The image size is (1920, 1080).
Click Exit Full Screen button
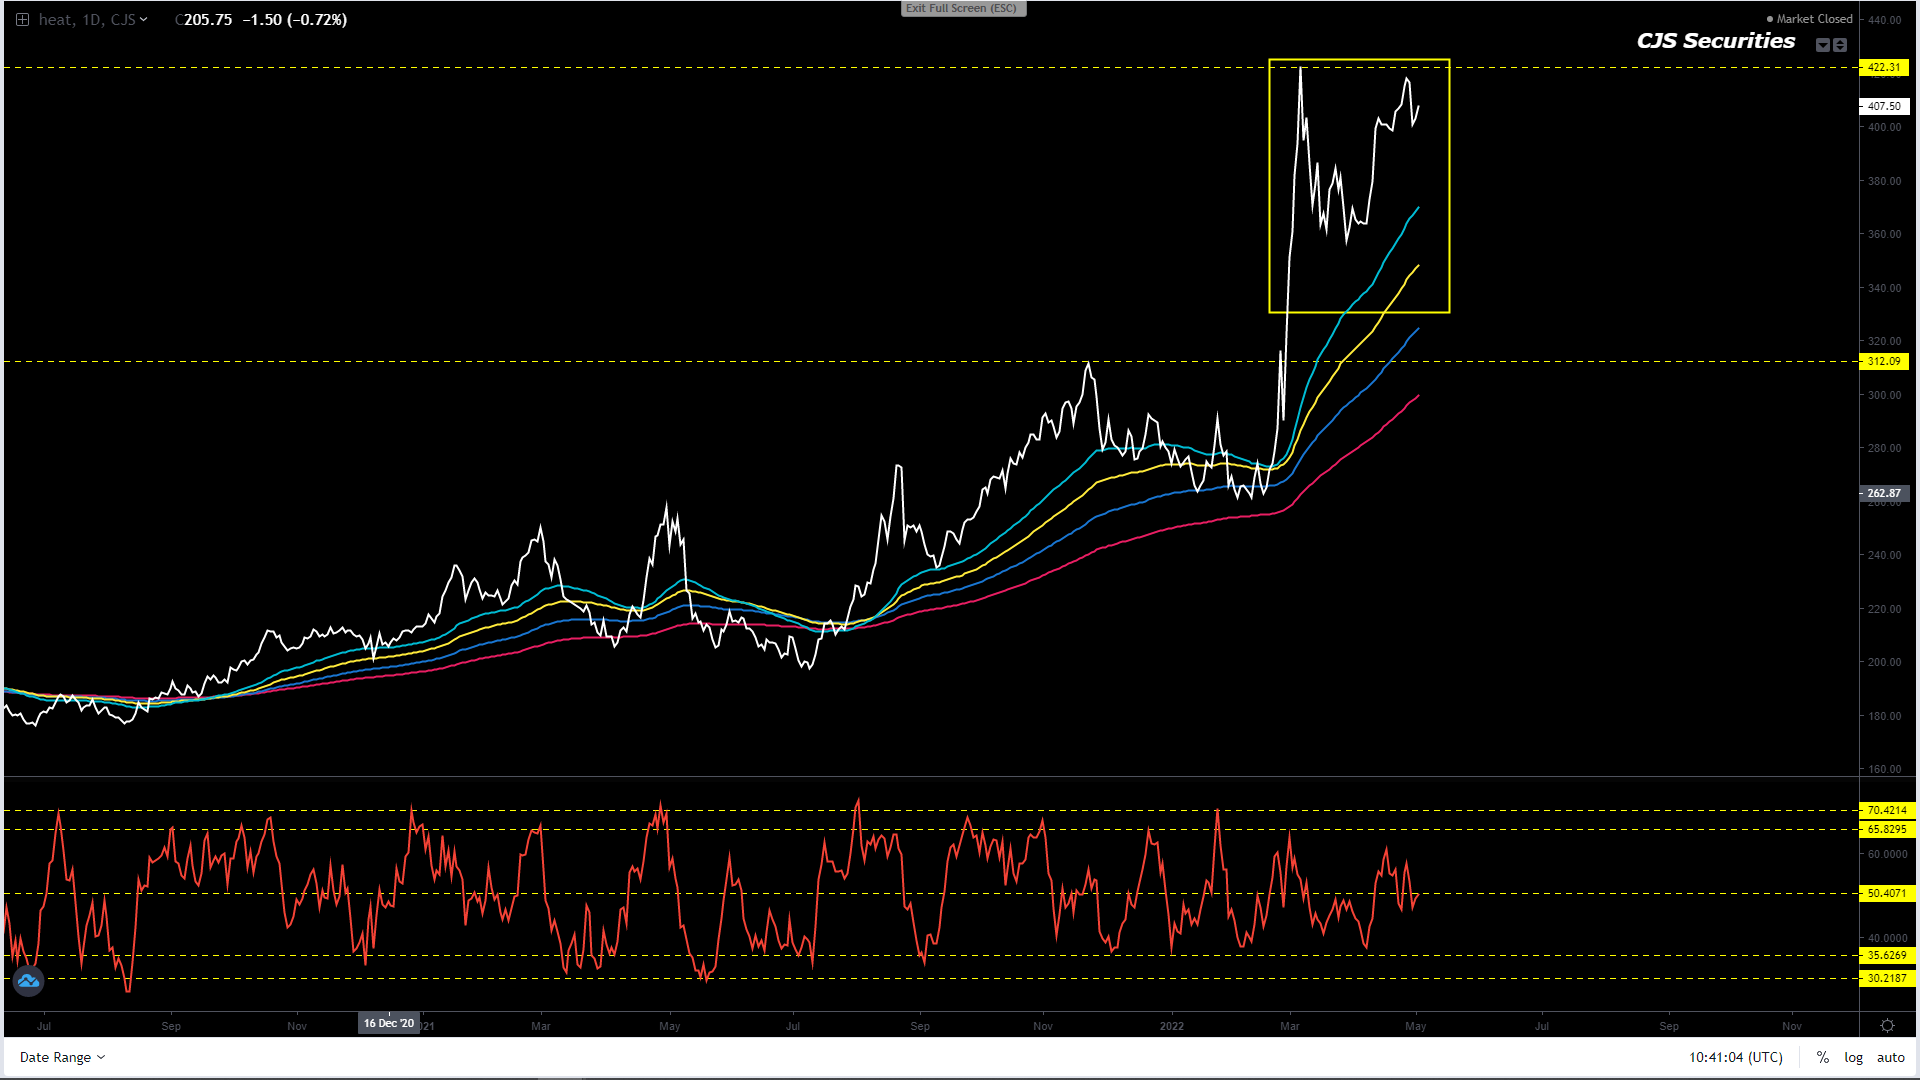(962, 8)
